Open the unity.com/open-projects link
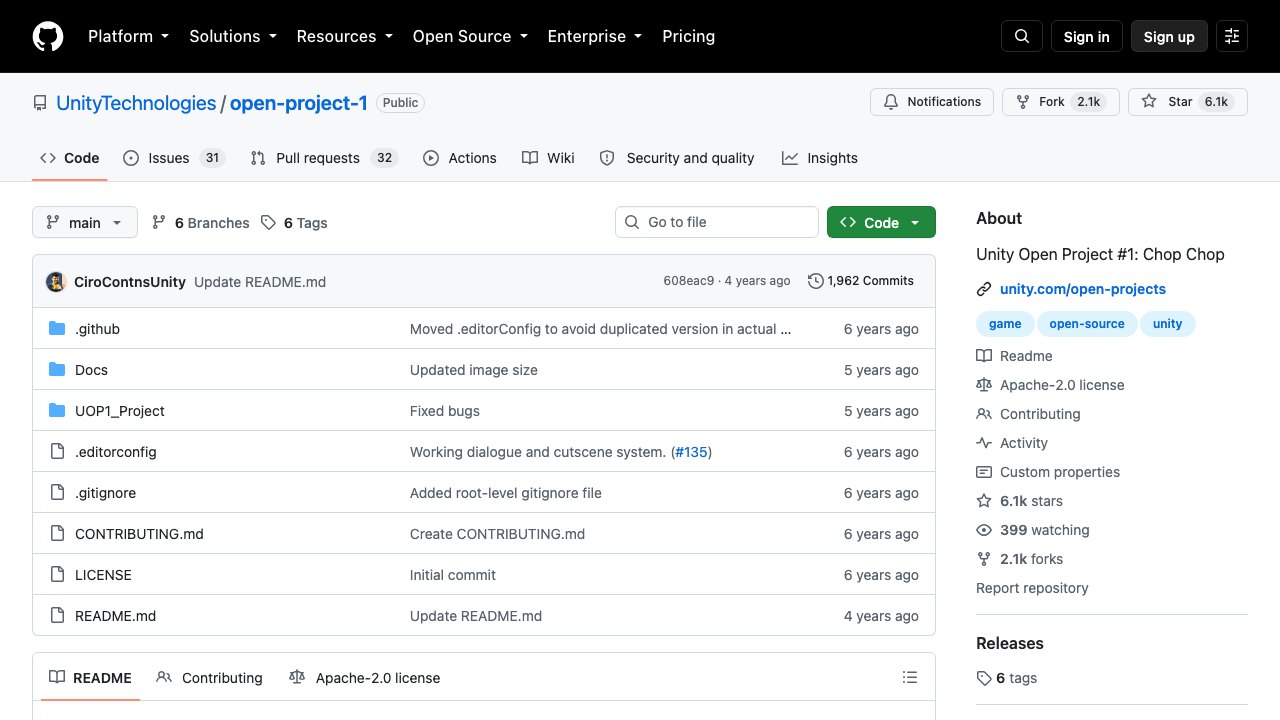This screenshot has height=720, width=1280. (x=1083, y=289)
